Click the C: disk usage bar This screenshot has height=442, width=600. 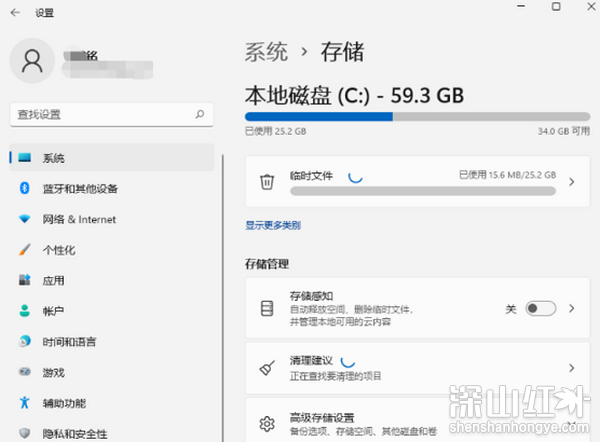[x=417, y=116]
